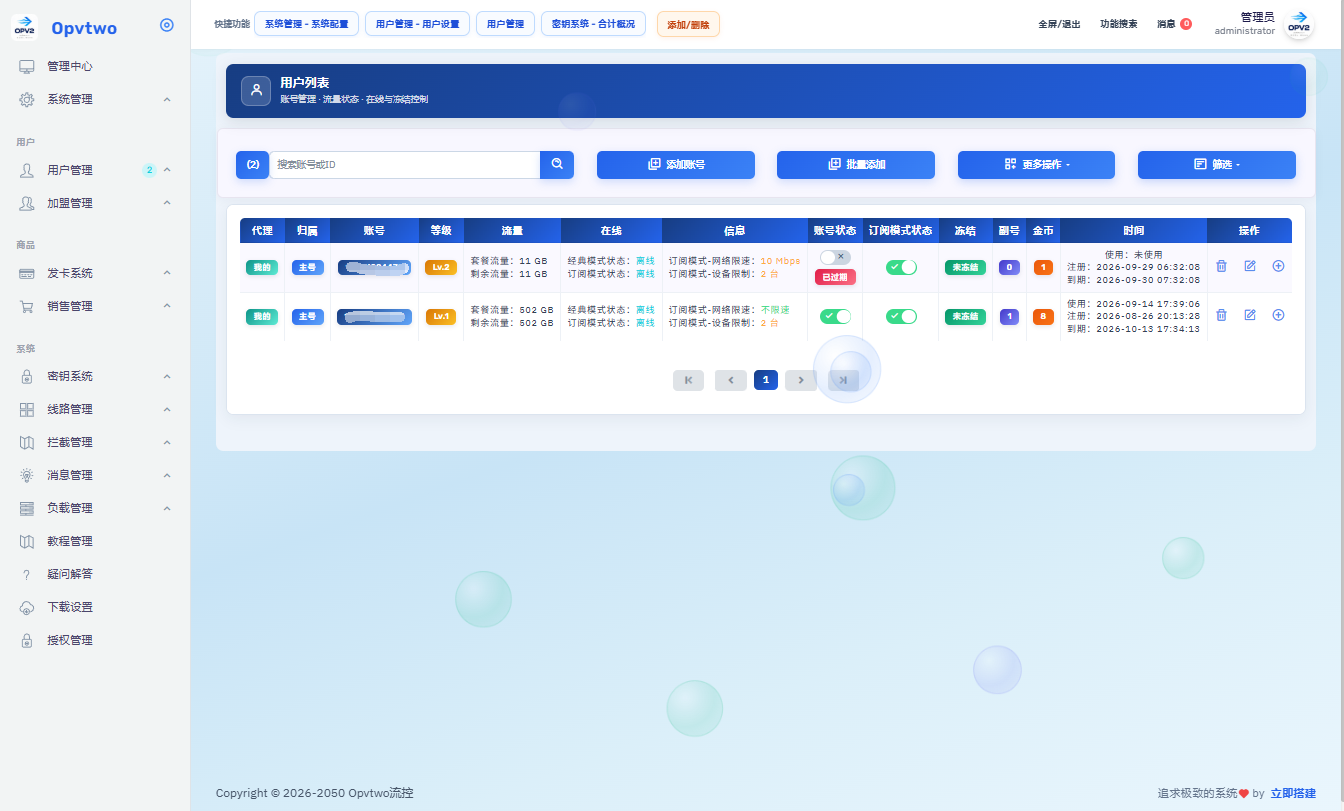Open 下载设置 in the sidebar
The image size is (1344, 811).
(95, 607)
